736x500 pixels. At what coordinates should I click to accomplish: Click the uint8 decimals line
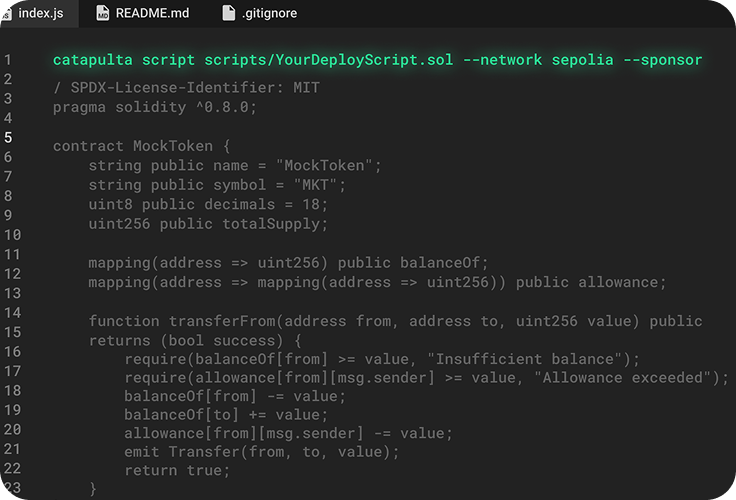208,204
